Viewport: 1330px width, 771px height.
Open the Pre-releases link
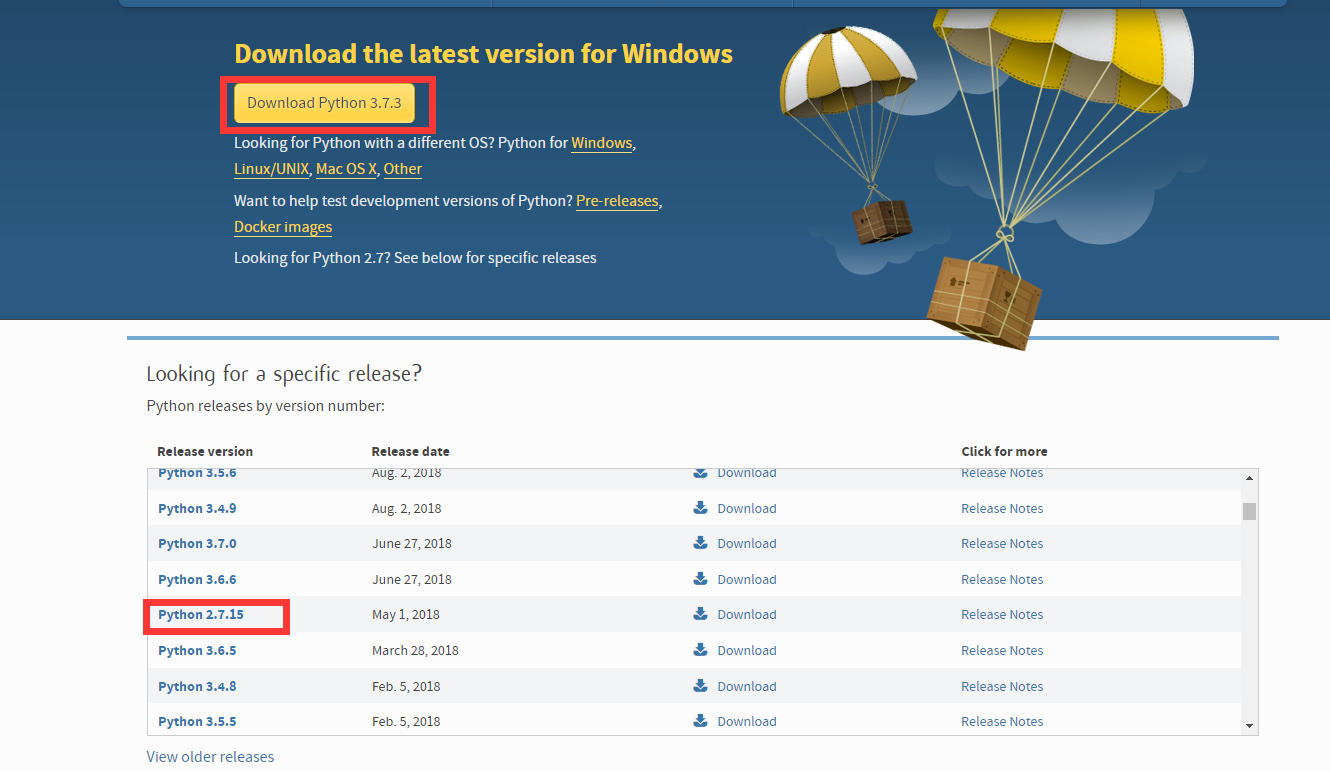click(x=617, y=201)
